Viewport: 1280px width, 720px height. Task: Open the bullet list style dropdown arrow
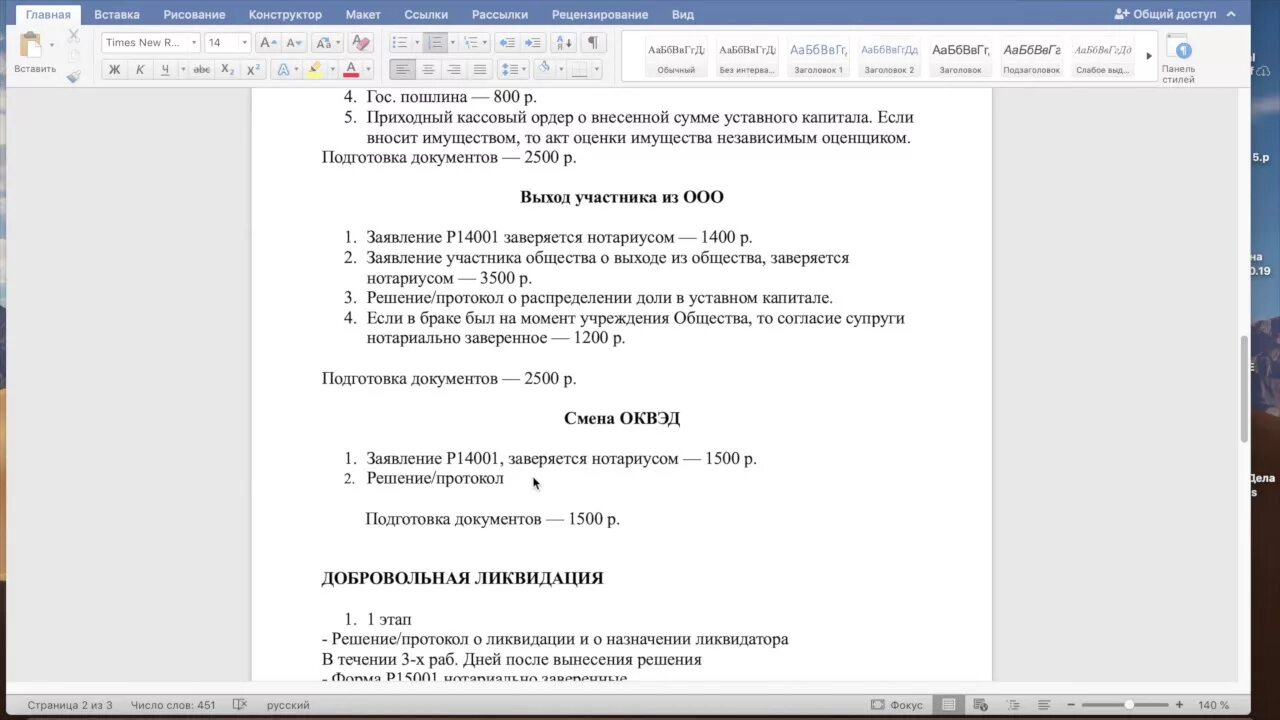(417, 43)
